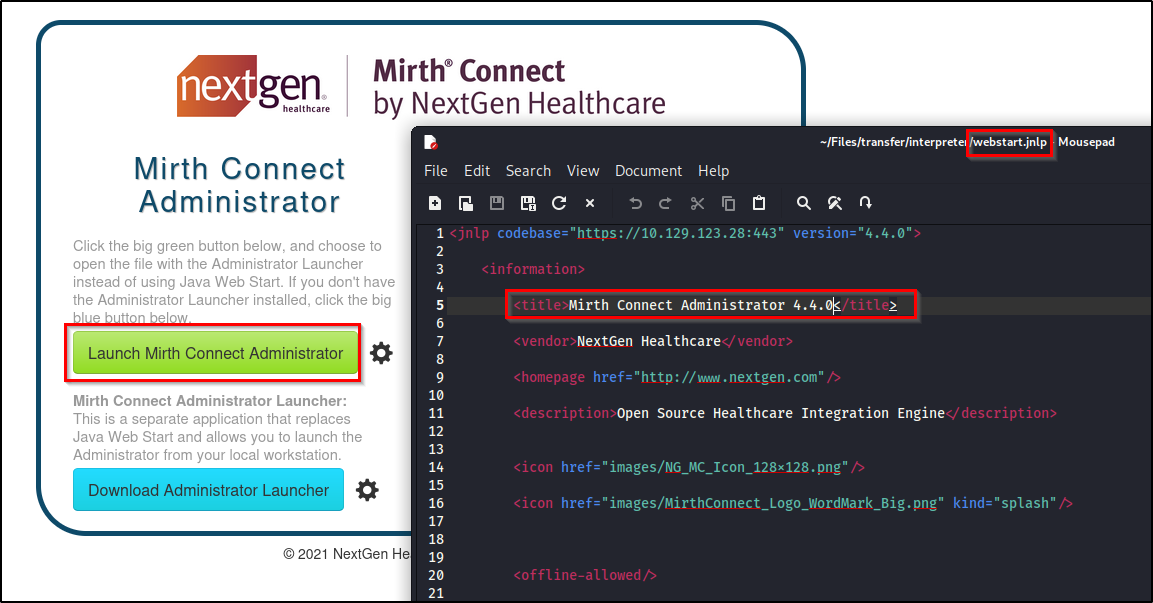Open the File menu in Mousepad

click(435, 171)
